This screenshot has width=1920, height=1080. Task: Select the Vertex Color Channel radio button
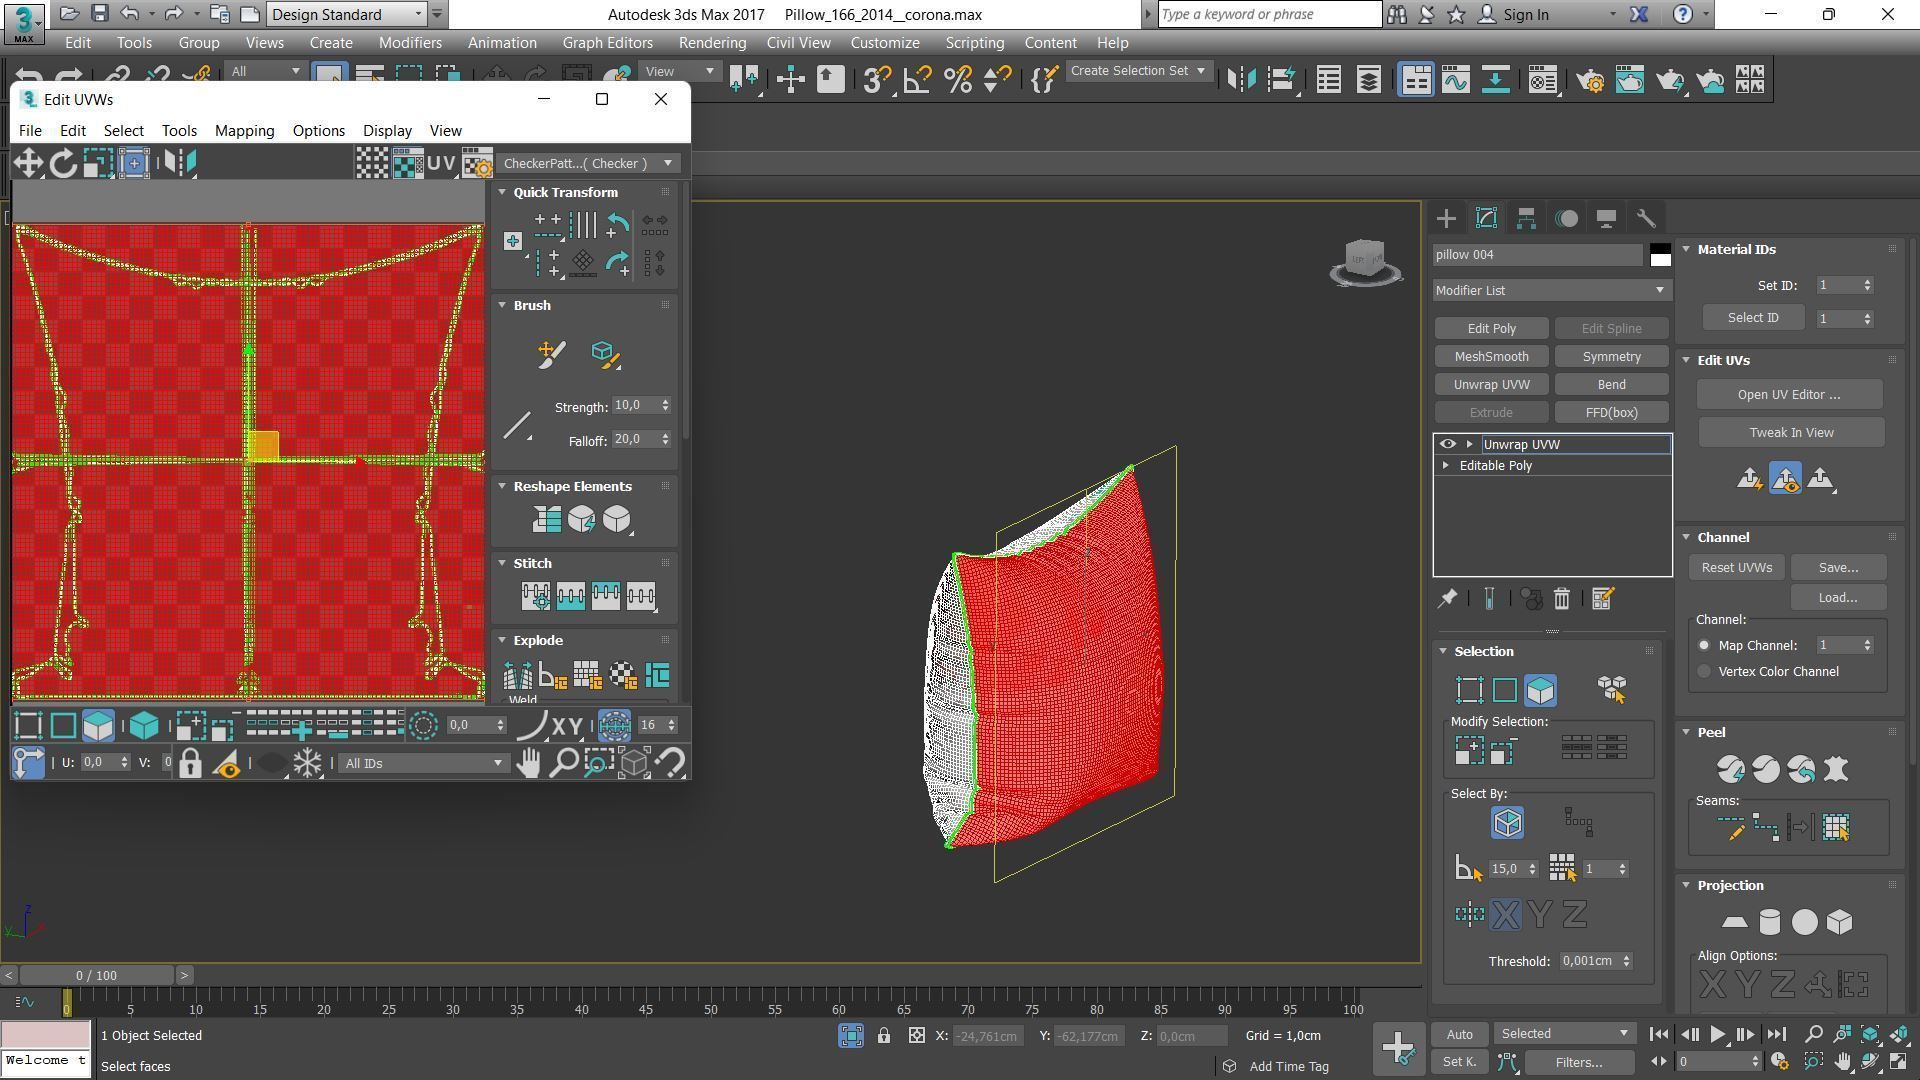(x=1704, y=672)
